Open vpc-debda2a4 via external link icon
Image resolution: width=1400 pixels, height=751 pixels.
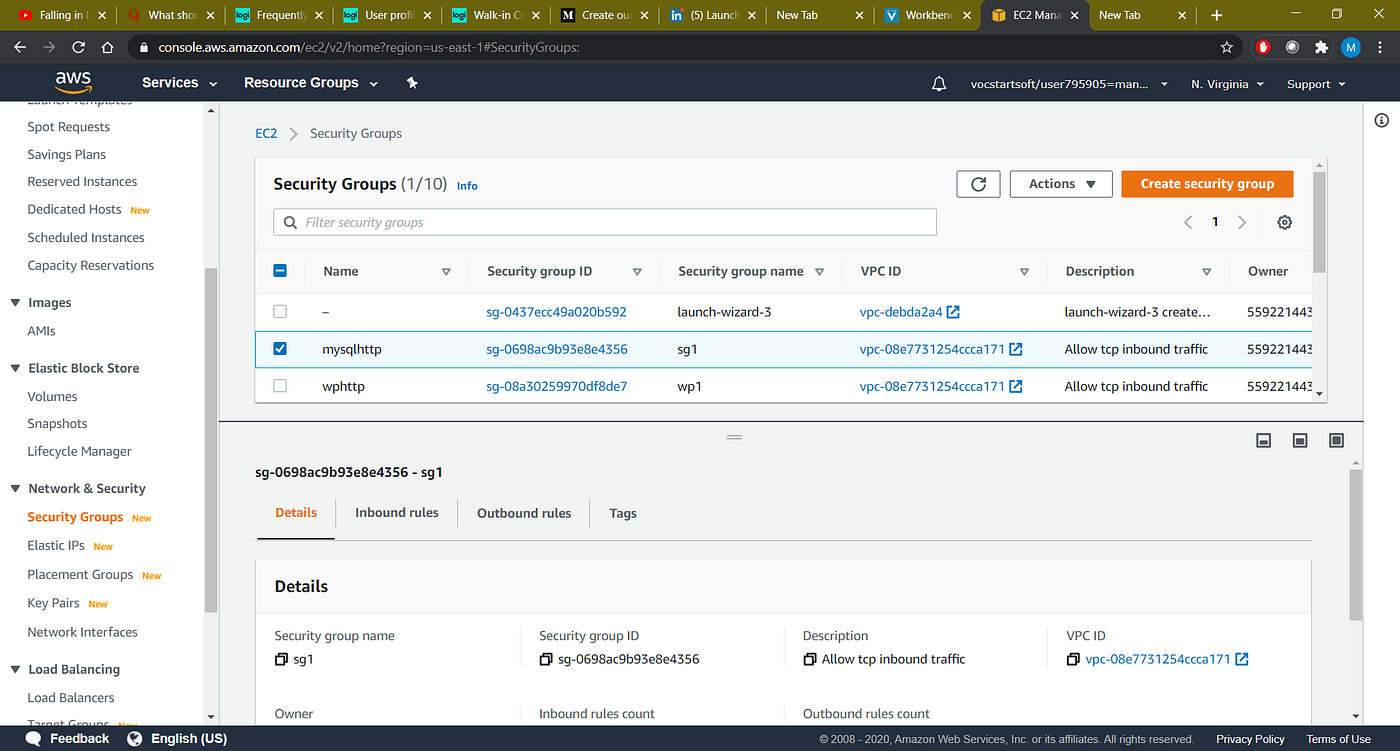pyautogui.click(x=952, y=311)
